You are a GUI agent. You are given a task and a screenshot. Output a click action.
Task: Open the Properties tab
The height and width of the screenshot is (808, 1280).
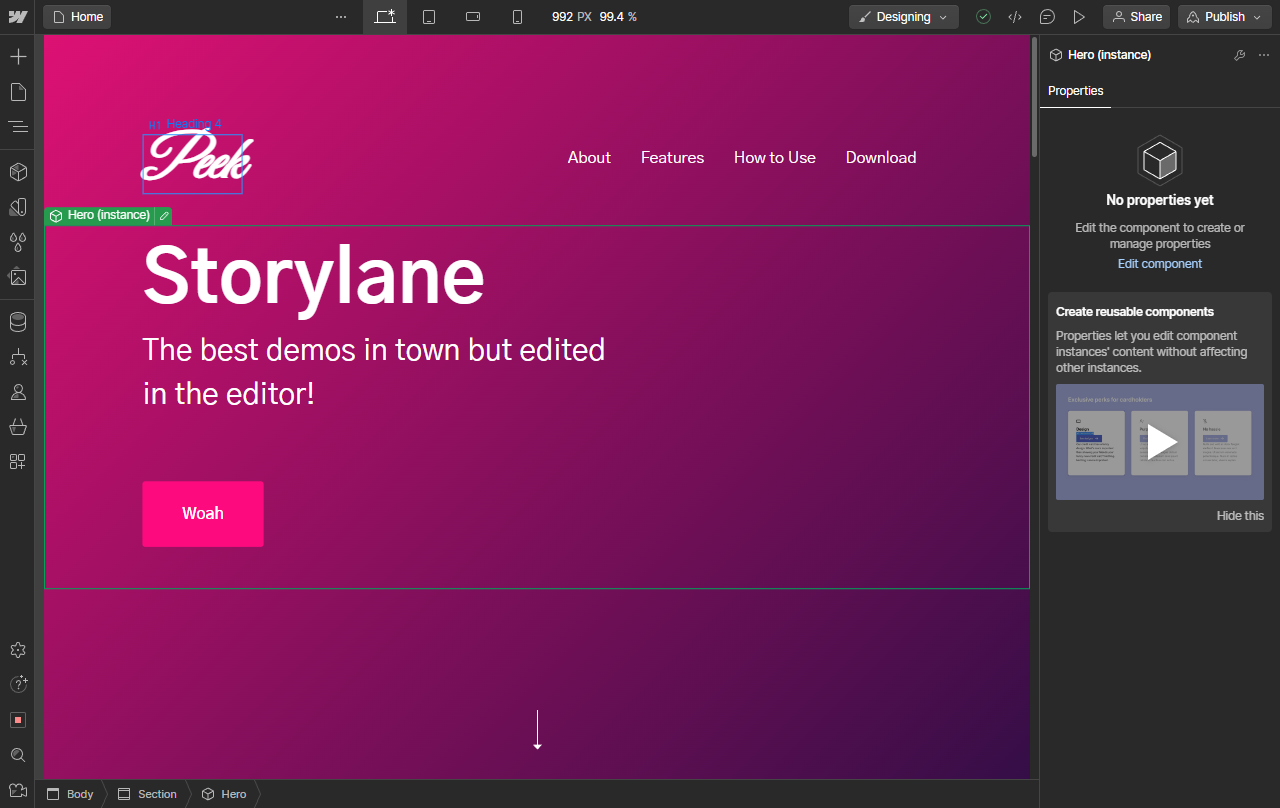(x=1076, y=91)
